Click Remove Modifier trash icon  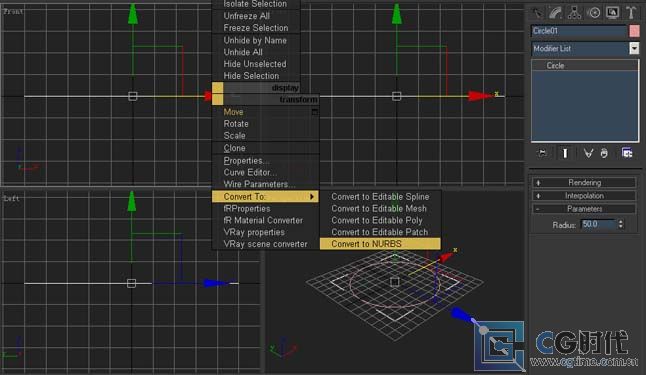click(604, 153)
